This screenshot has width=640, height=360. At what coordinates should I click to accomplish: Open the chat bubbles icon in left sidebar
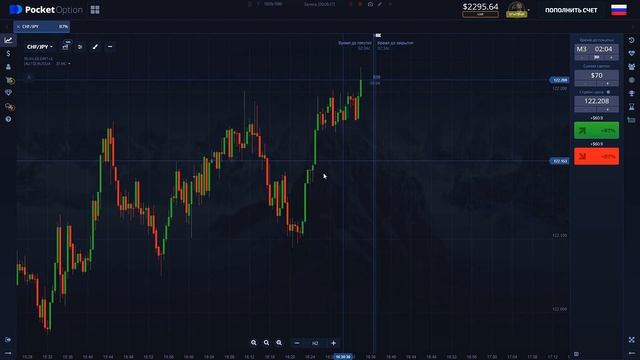(9, 107)
